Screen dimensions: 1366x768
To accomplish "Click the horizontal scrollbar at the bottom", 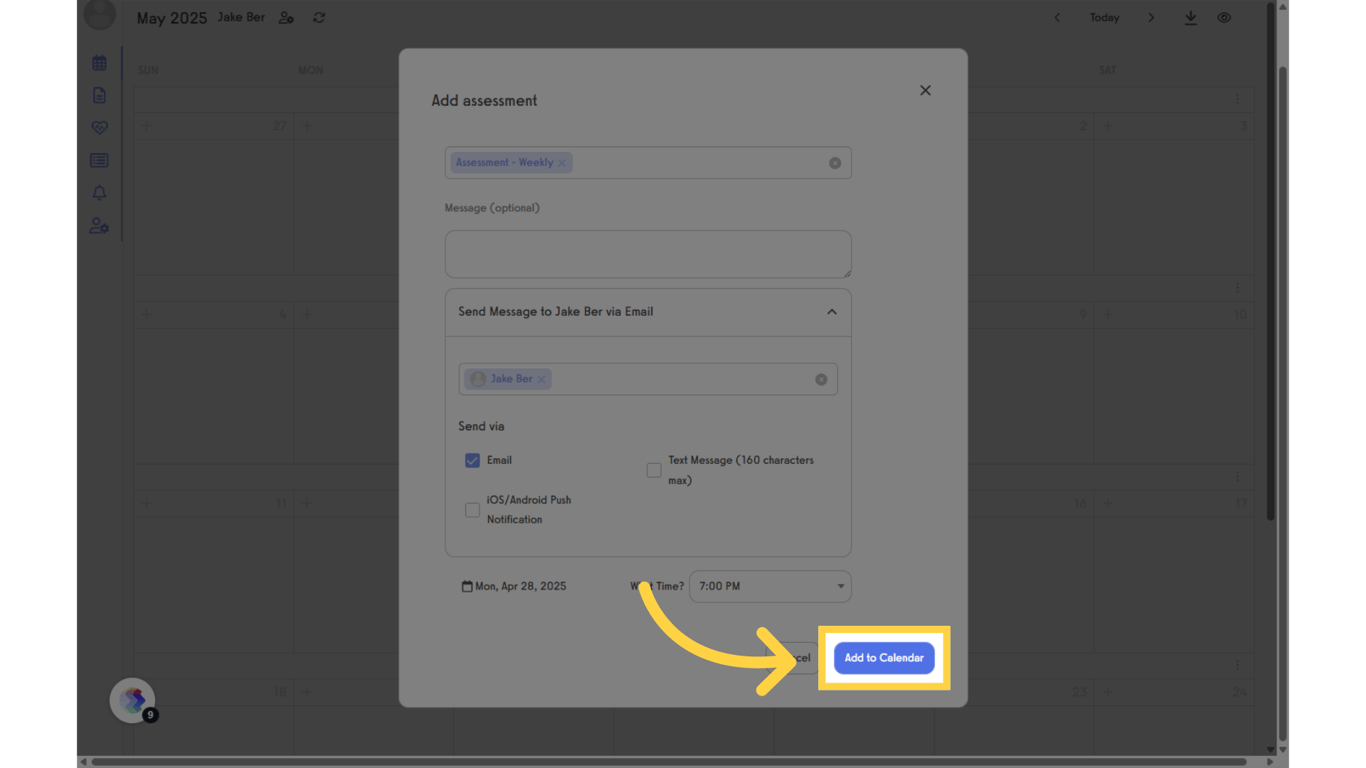I will [x=670, y=762].
